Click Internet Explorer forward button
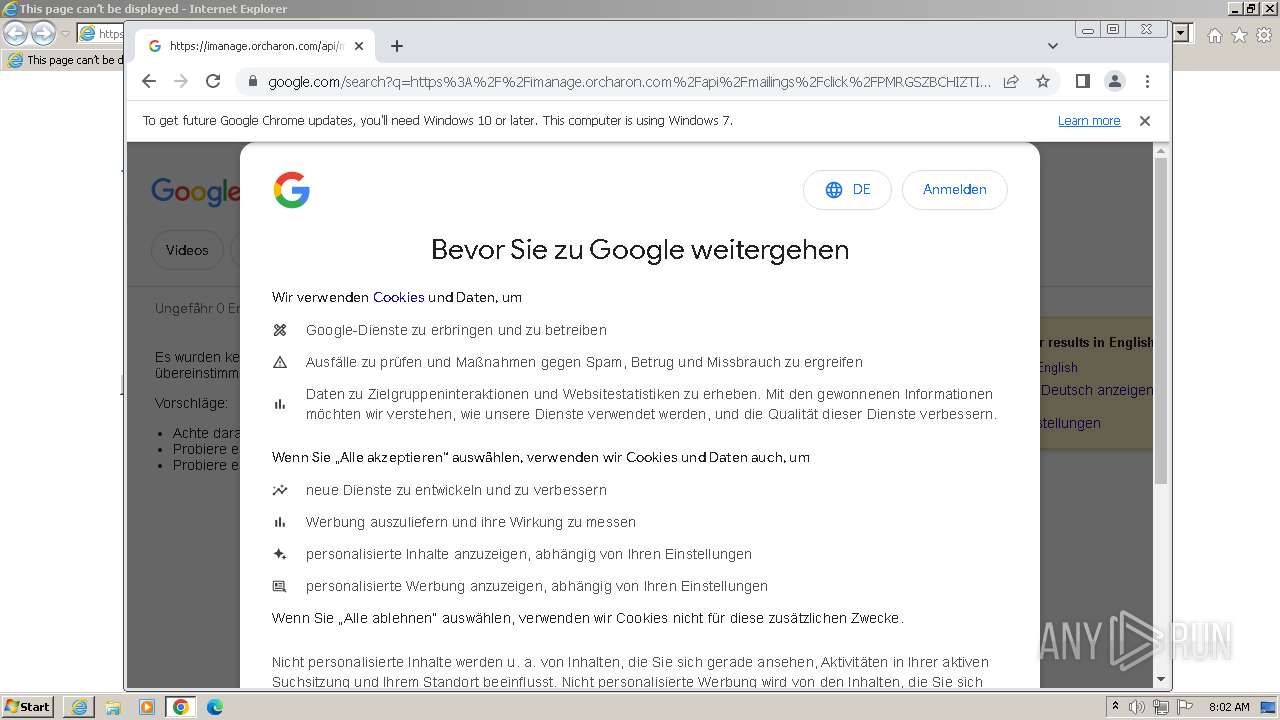Screen dimensions: 1280x720 pos(43,34)
